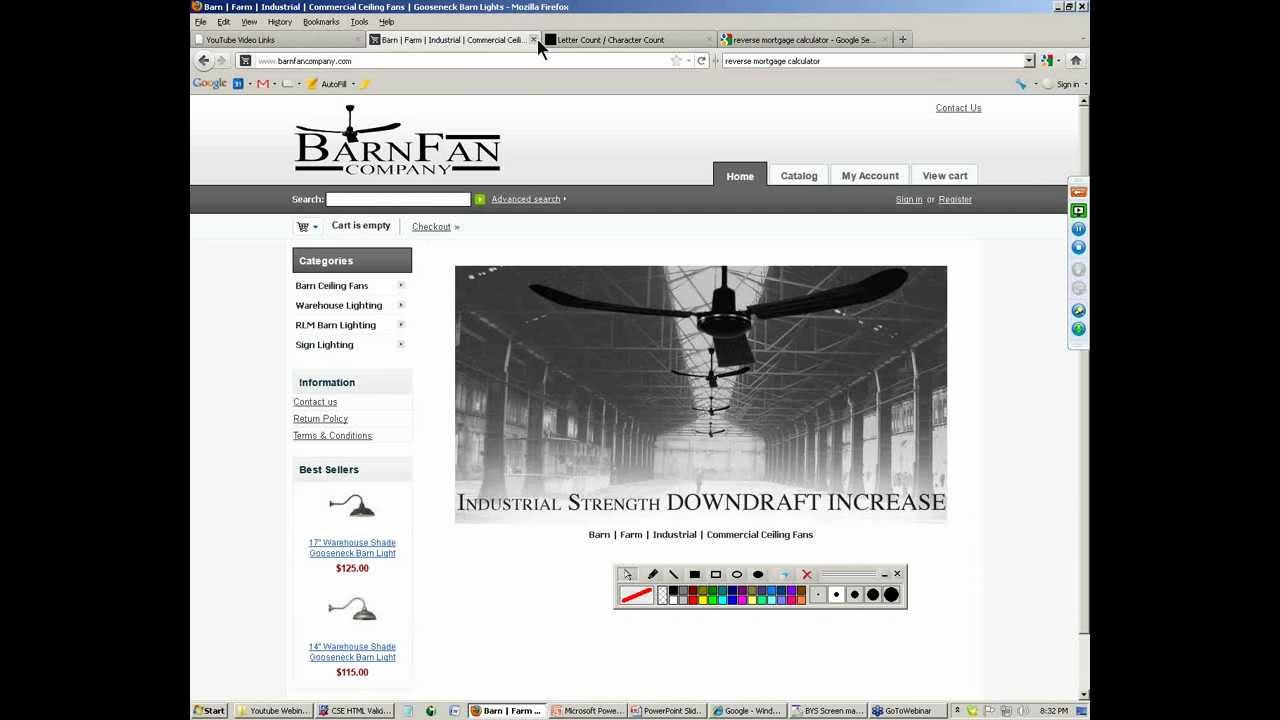Click the Firefox home icon
The height and width of the screenshot is (720, 1280).
[1075, 61]
